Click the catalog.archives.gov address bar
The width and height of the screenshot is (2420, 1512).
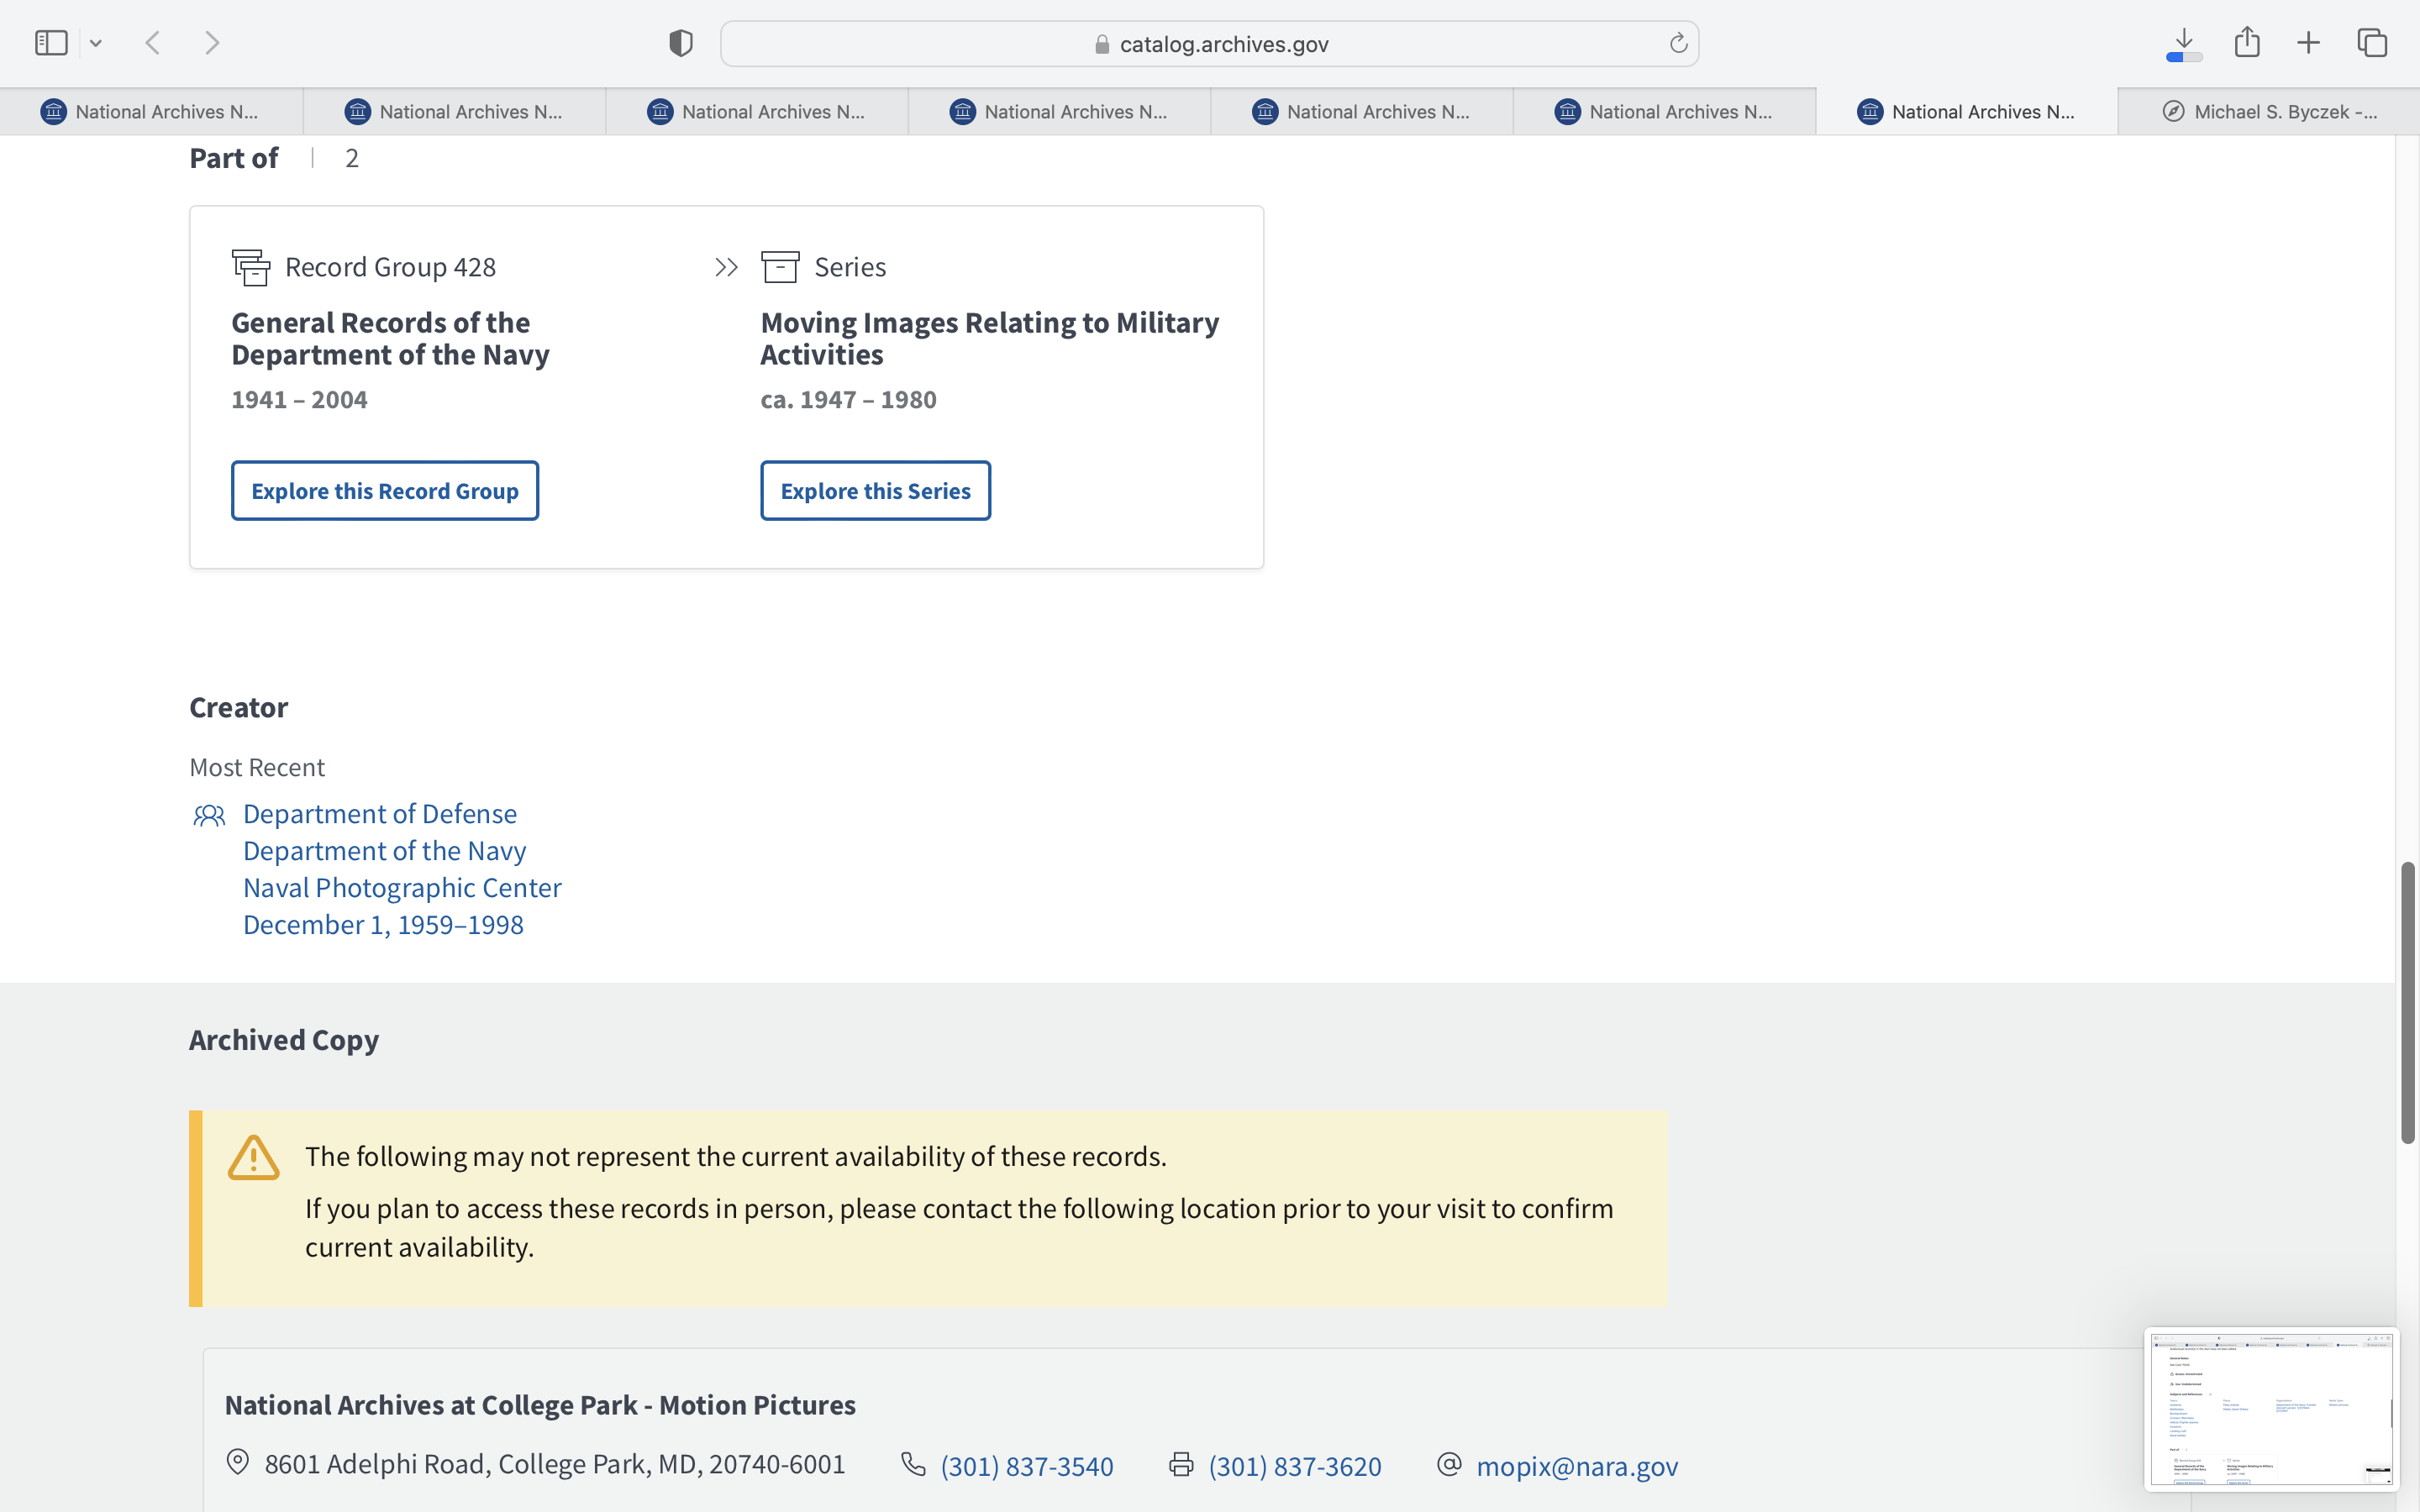[1210, 44]
